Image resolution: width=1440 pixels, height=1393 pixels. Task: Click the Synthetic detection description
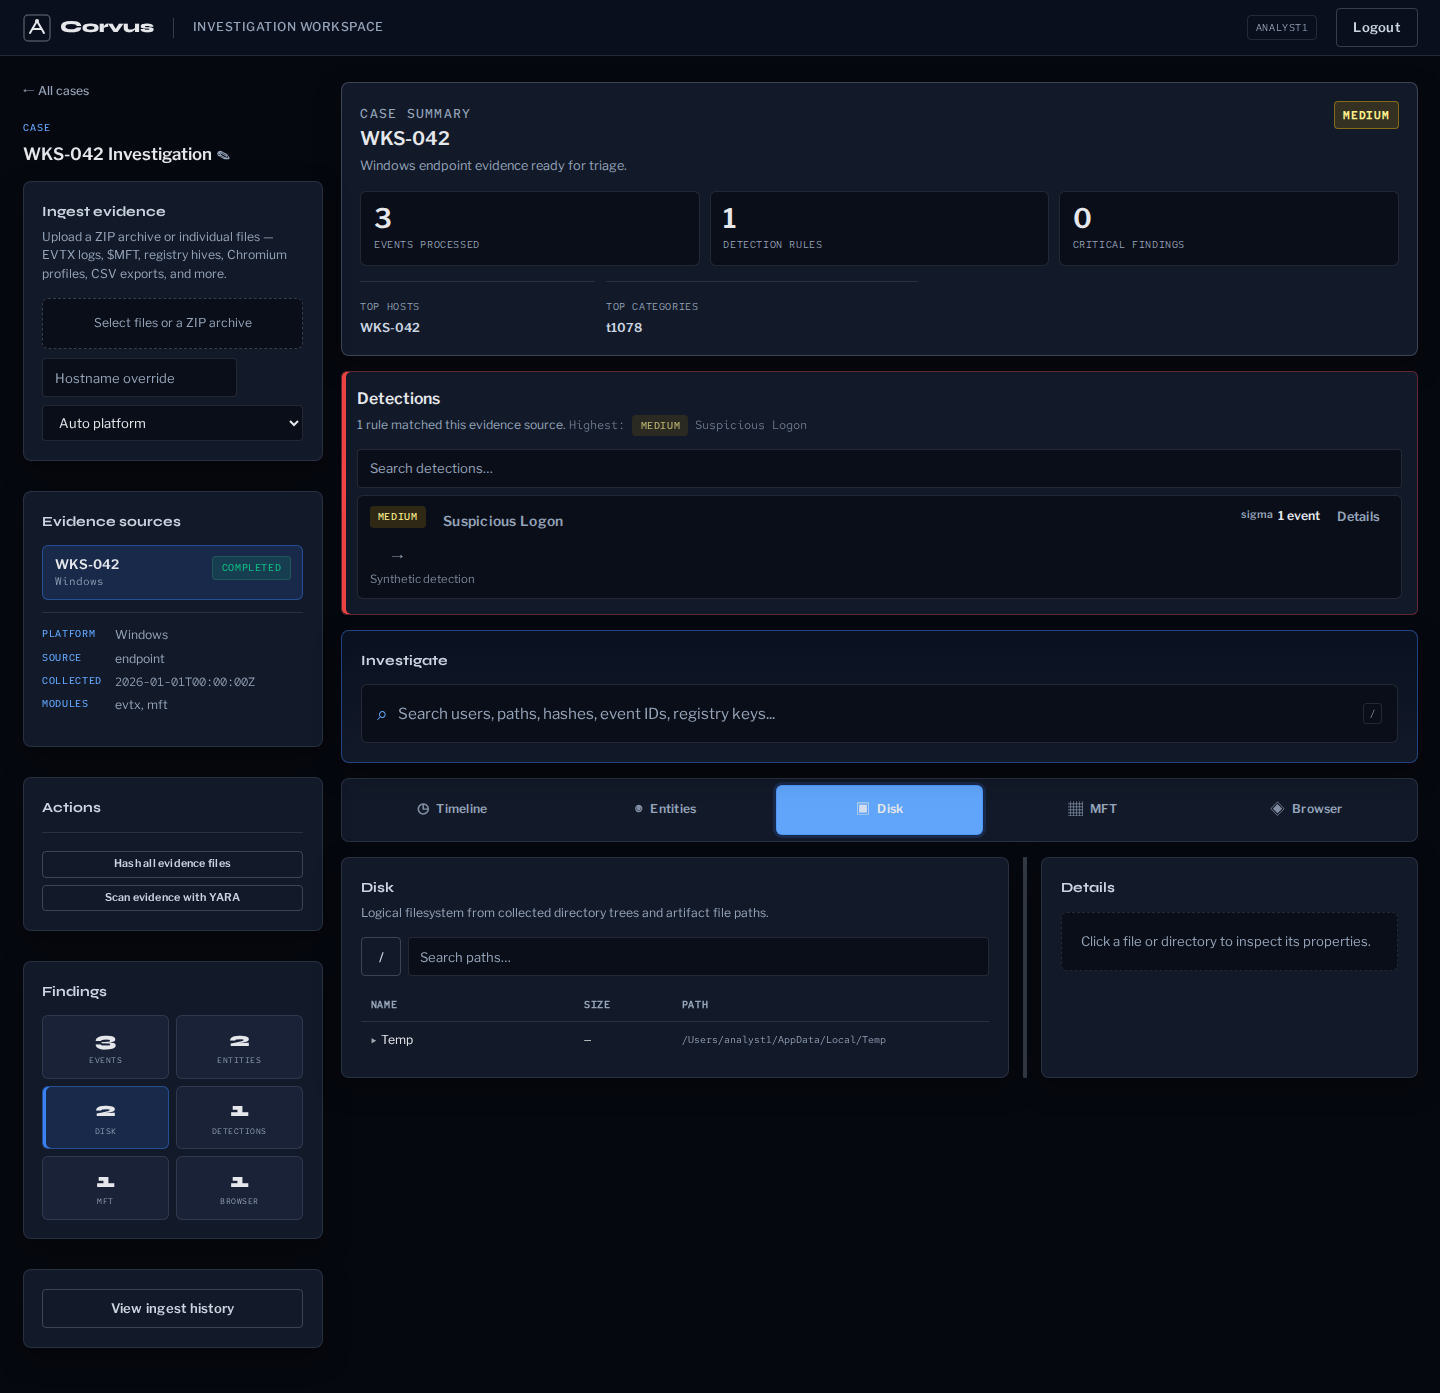click(422, 579)
